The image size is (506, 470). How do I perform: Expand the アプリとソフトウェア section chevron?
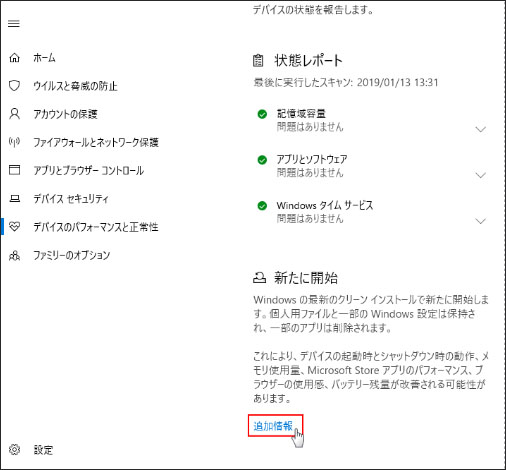tap(480, 175)
